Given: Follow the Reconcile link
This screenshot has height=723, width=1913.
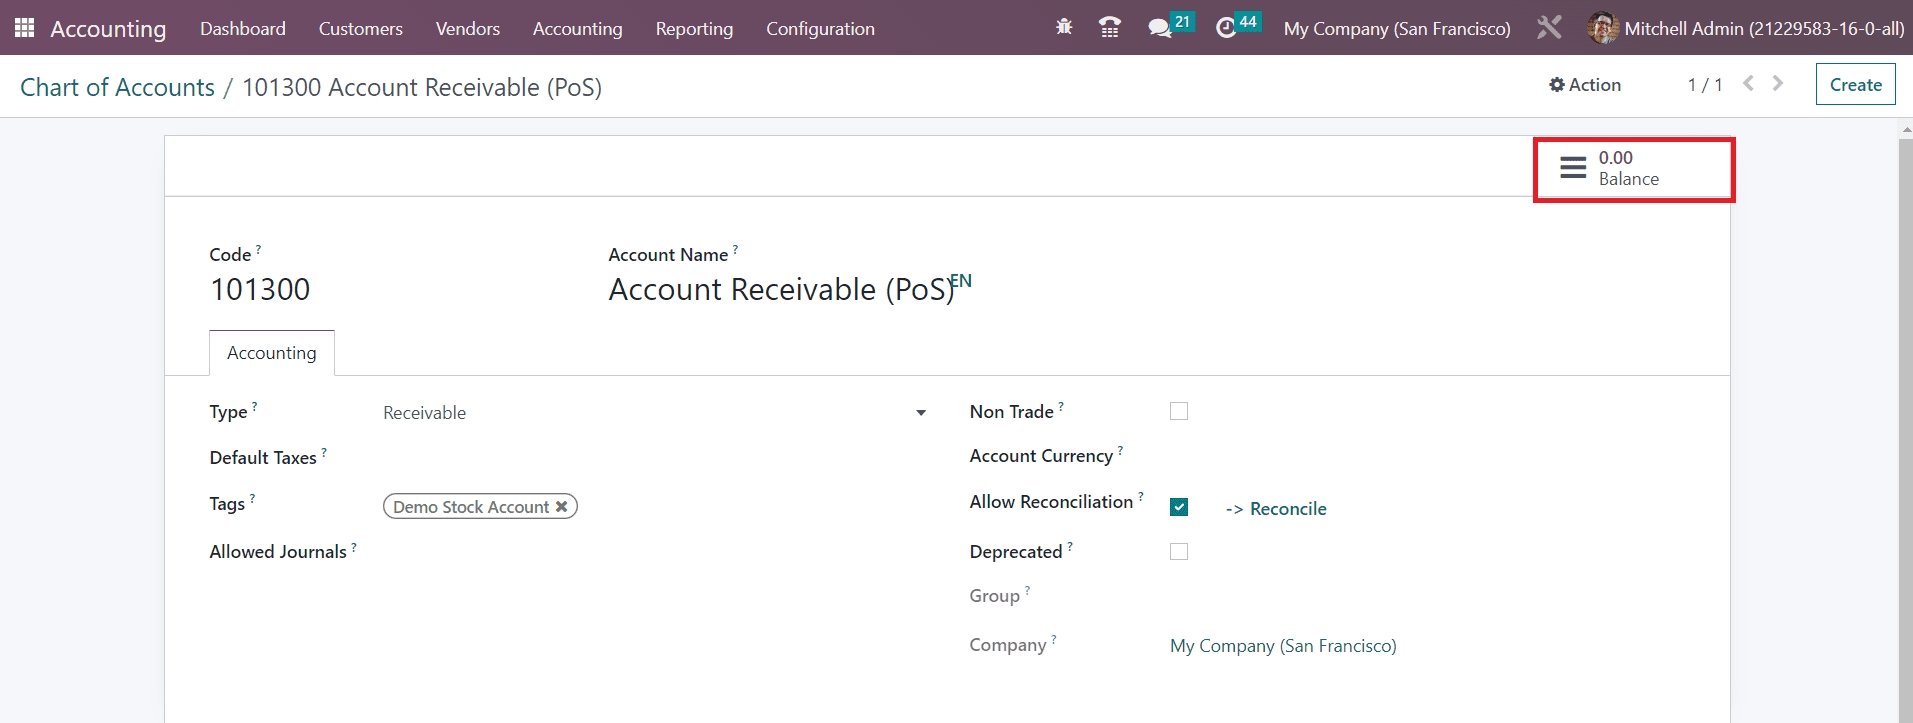Looking at the screenshot, I should coord(1276,509).
